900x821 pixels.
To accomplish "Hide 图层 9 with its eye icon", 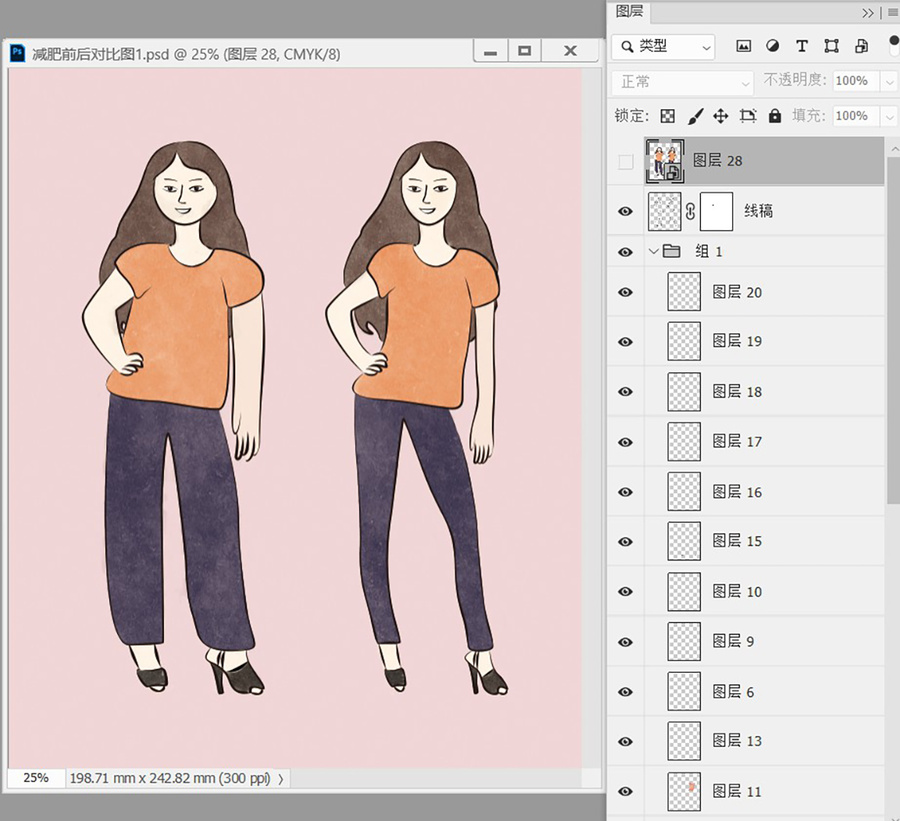I will [626, 642].
